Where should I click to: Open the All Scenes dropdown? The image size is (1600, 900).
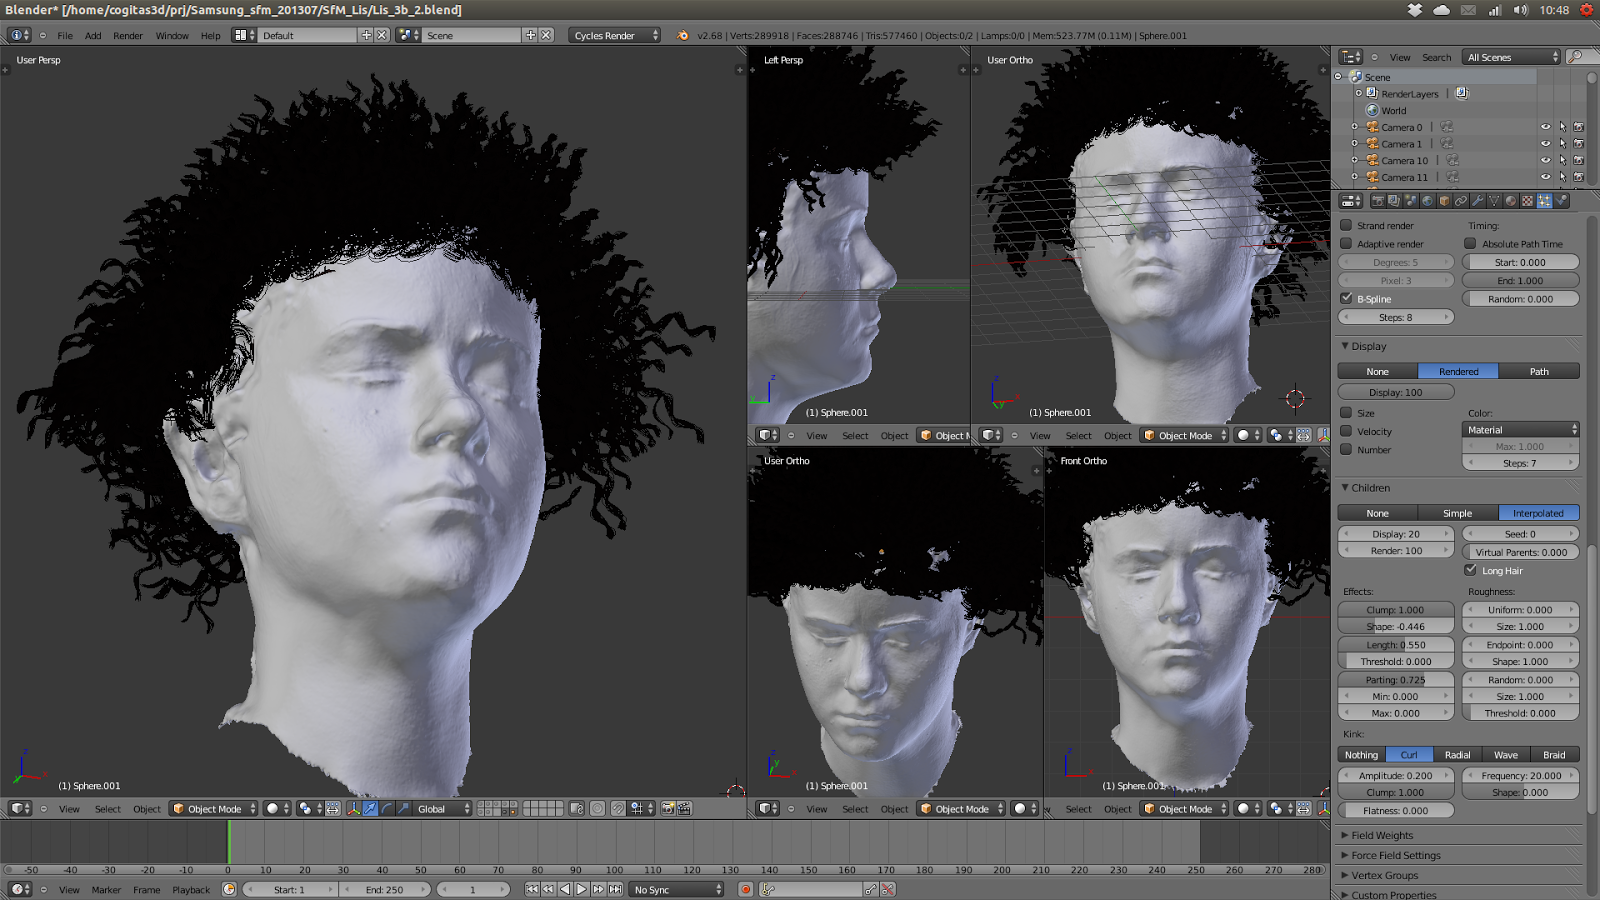coord(1510,57)
